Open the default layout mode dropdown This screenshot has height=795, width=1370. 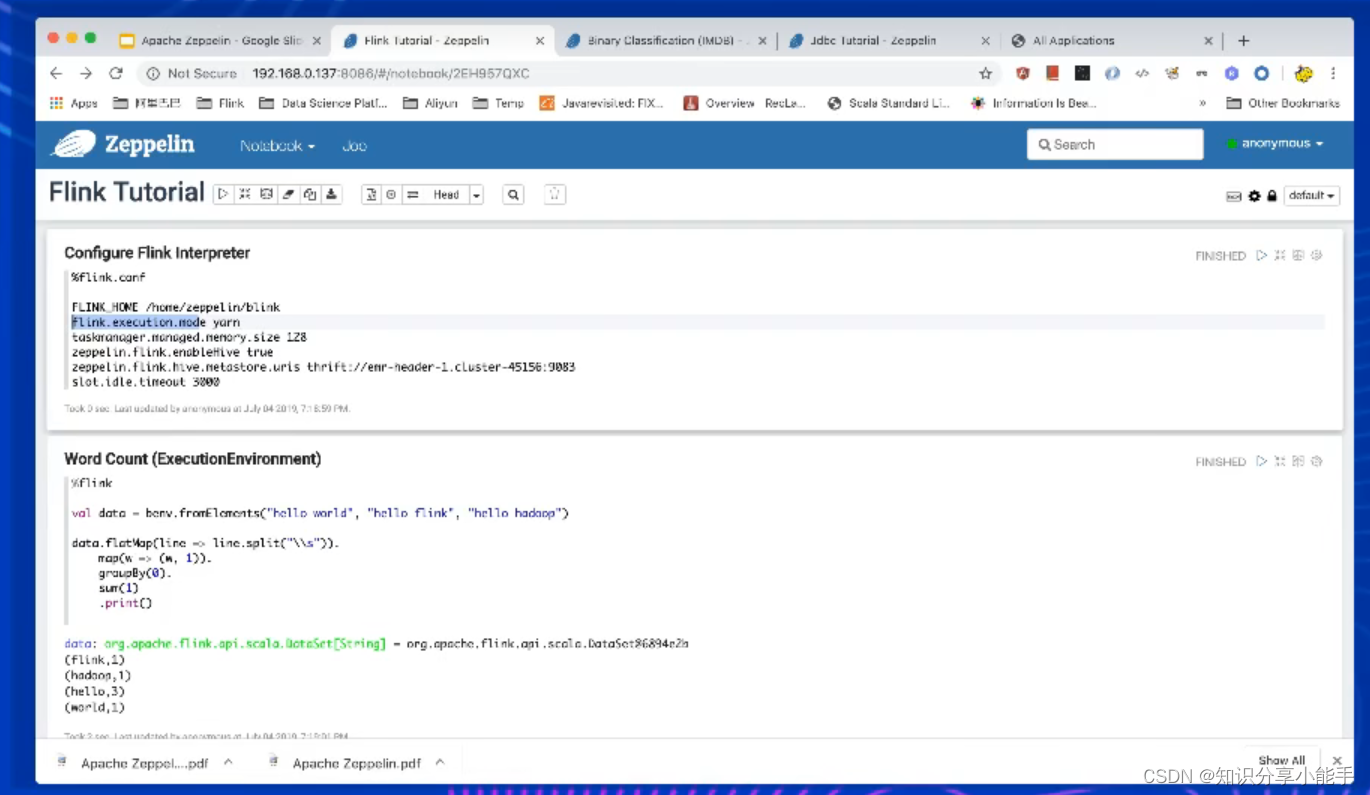1312,196
